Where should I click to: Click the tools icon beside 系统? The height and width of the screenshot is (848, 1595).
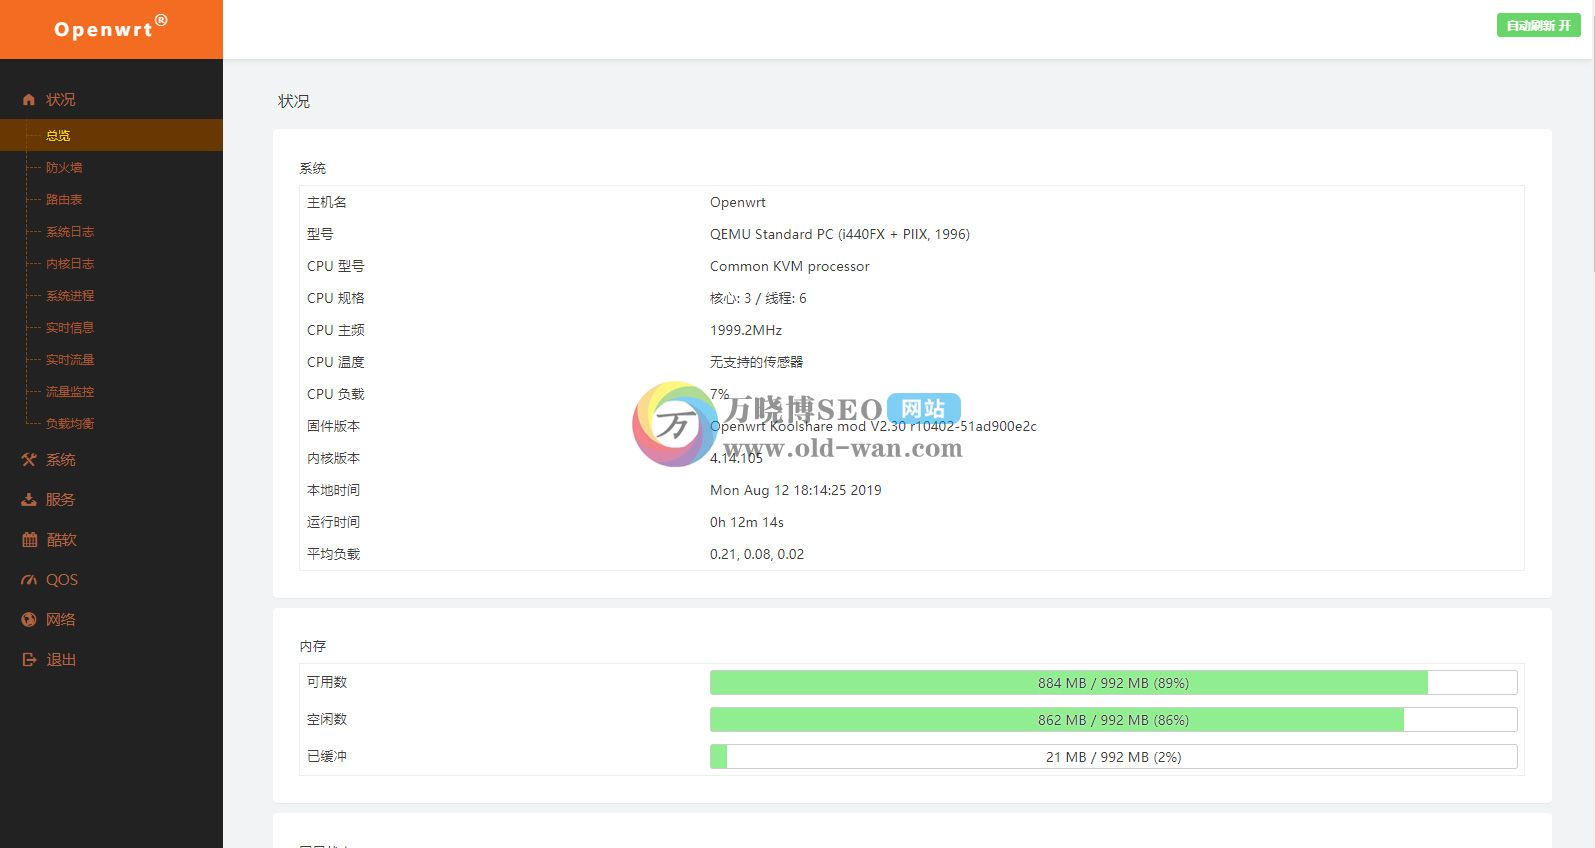pyautogui.click(x=29, y=460)
